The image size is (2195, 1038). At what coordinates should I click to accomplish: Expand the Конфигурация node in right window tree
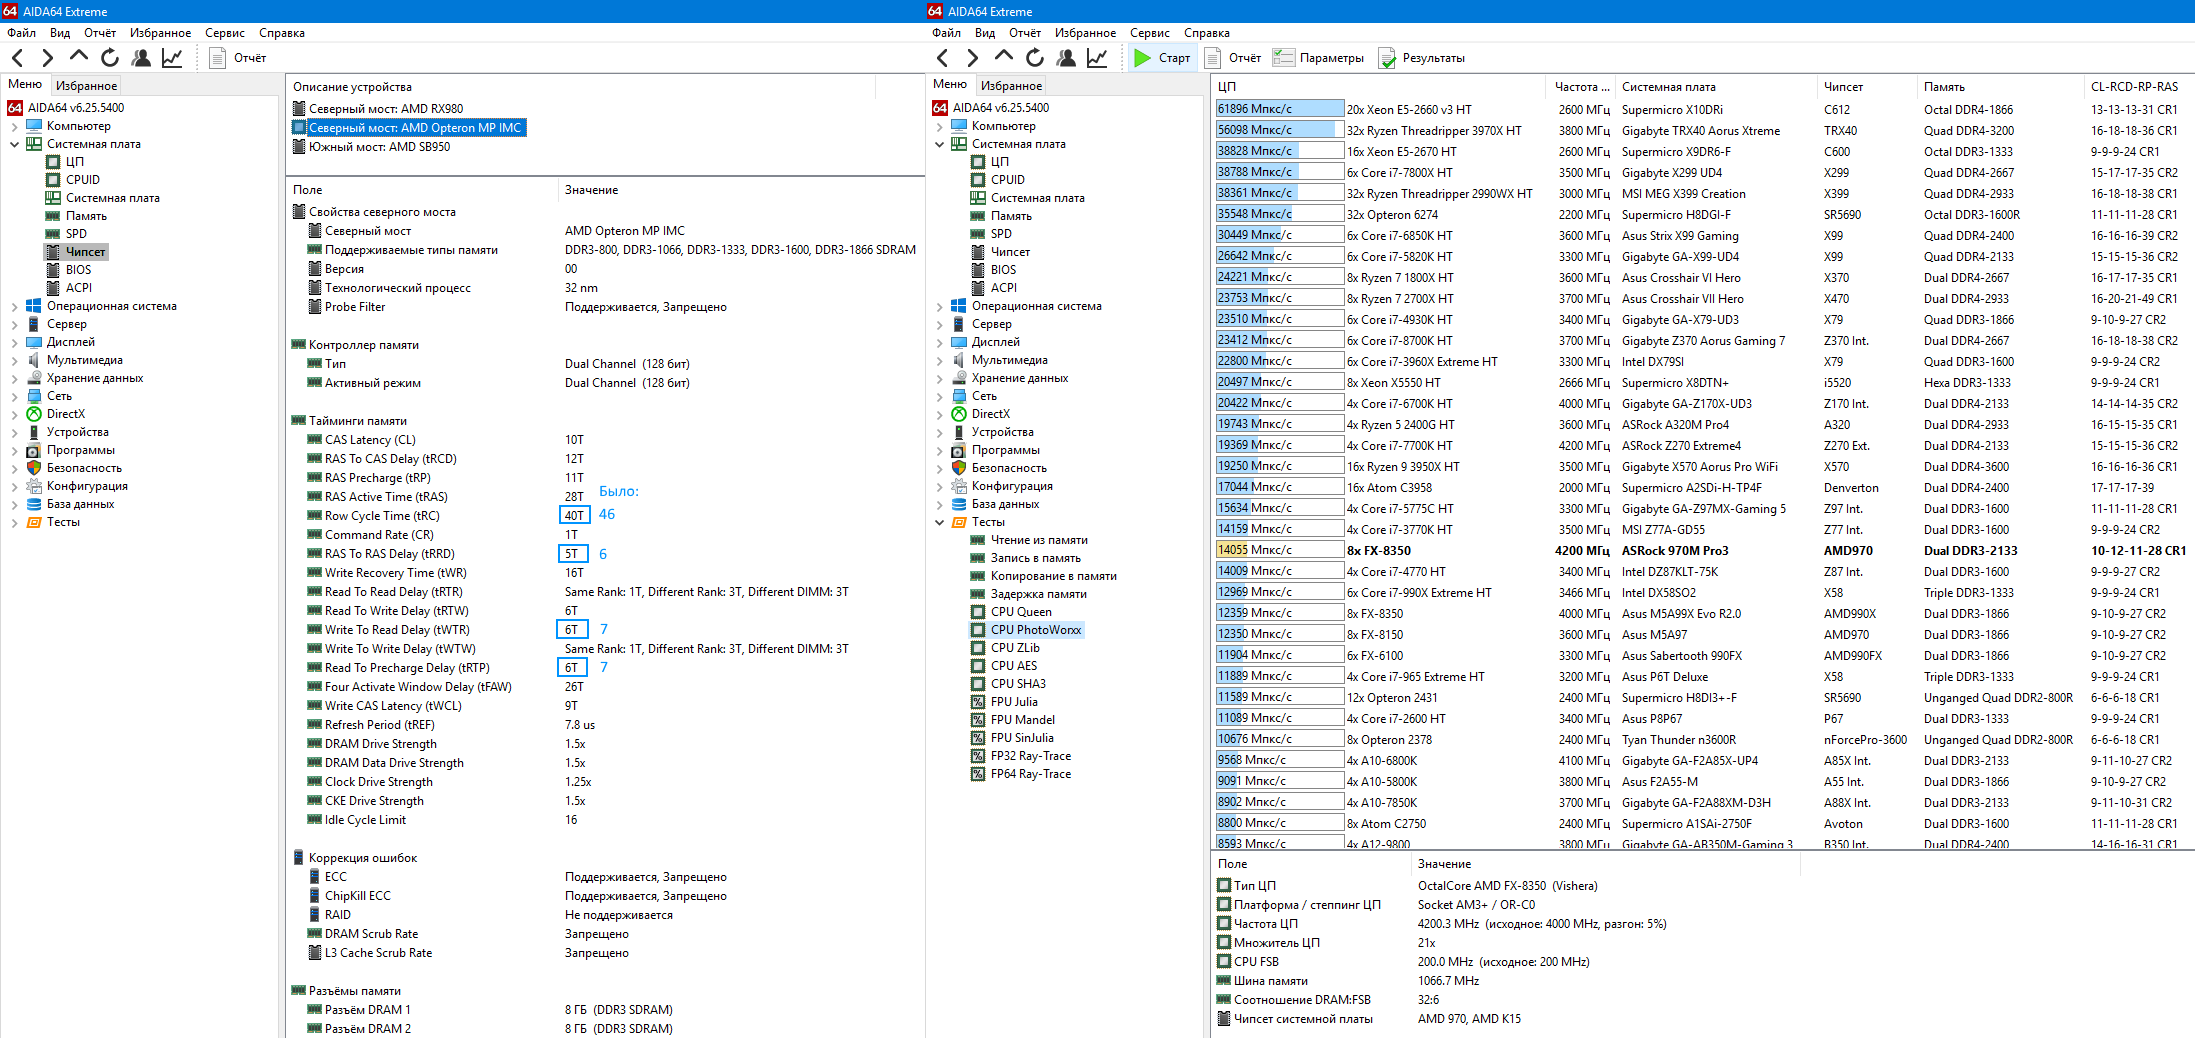coord(939,486)
